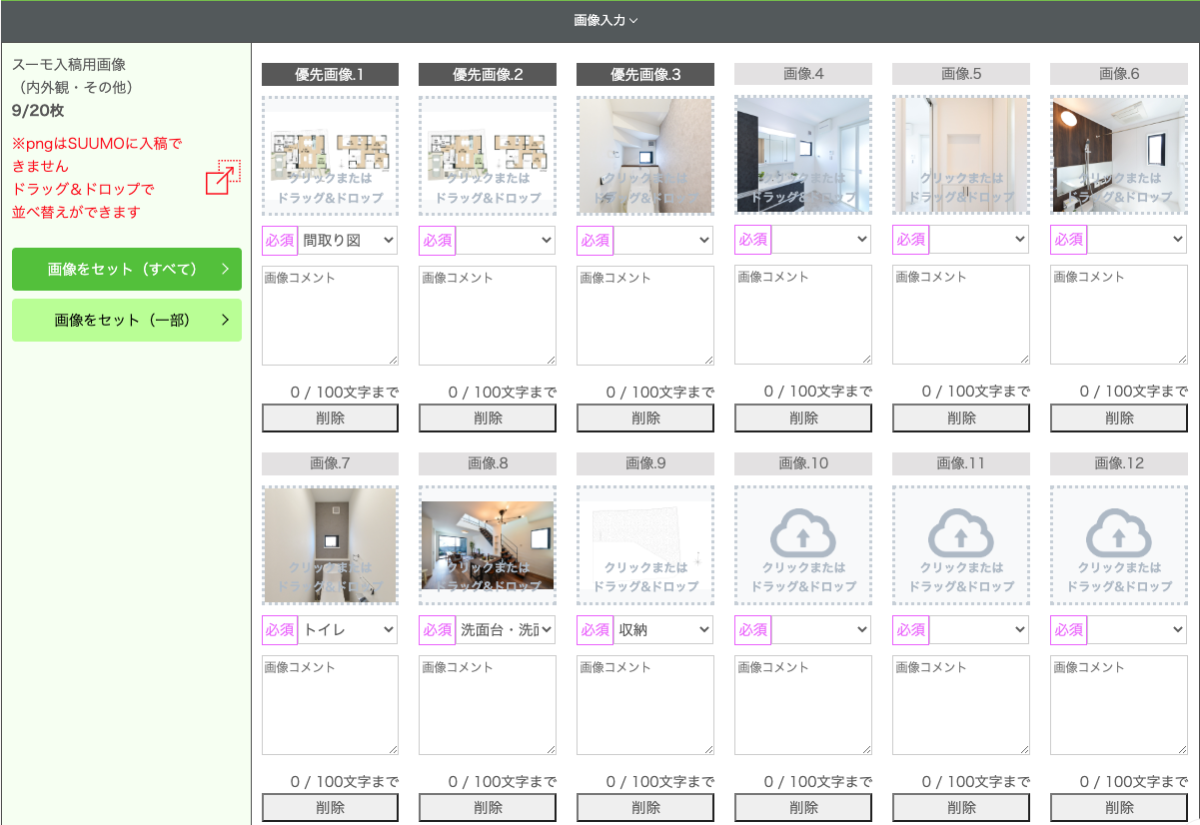Viewport: 1200px width, 825px height.
Task: Open the トイレ category dropdown for 画像.7
Action: tap(348, 630)
